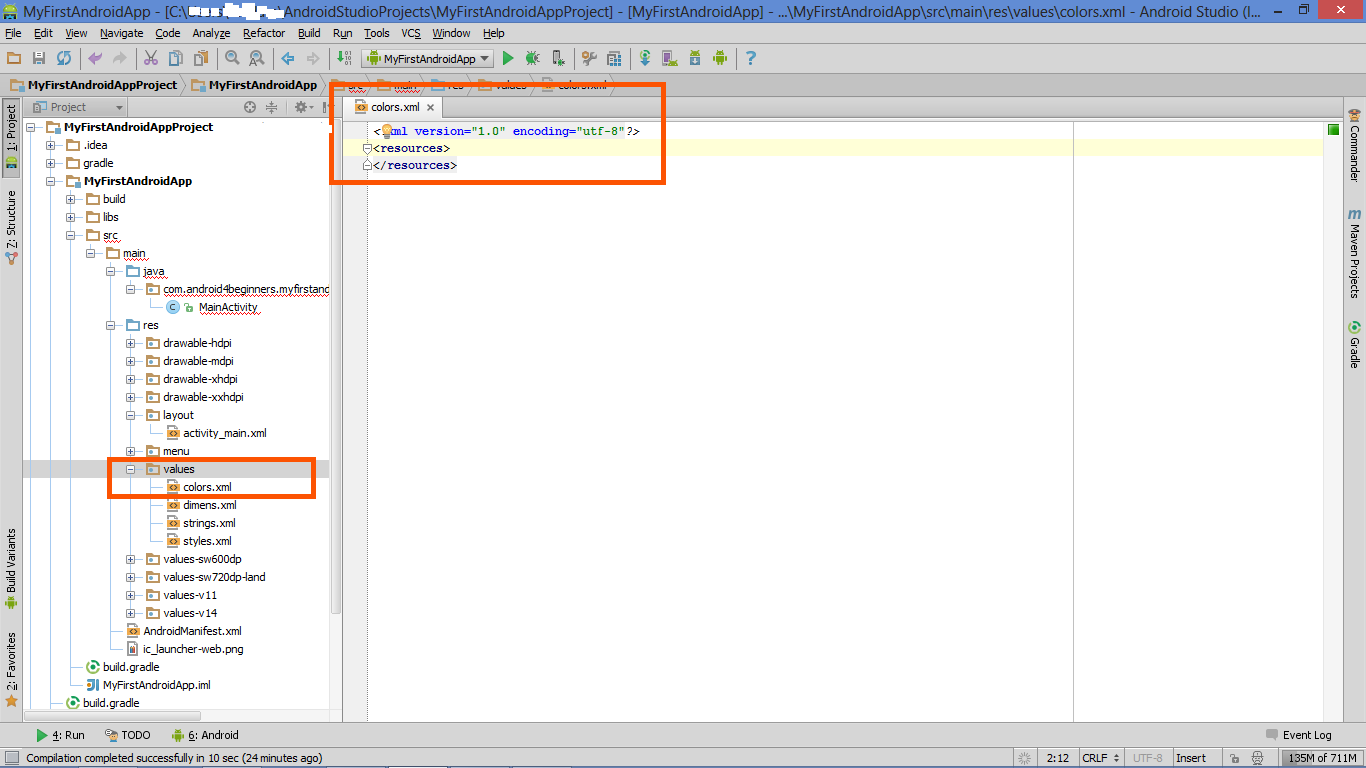Open Settings via wrench icon
This screenshot has width=1366, height=768.
589,59
